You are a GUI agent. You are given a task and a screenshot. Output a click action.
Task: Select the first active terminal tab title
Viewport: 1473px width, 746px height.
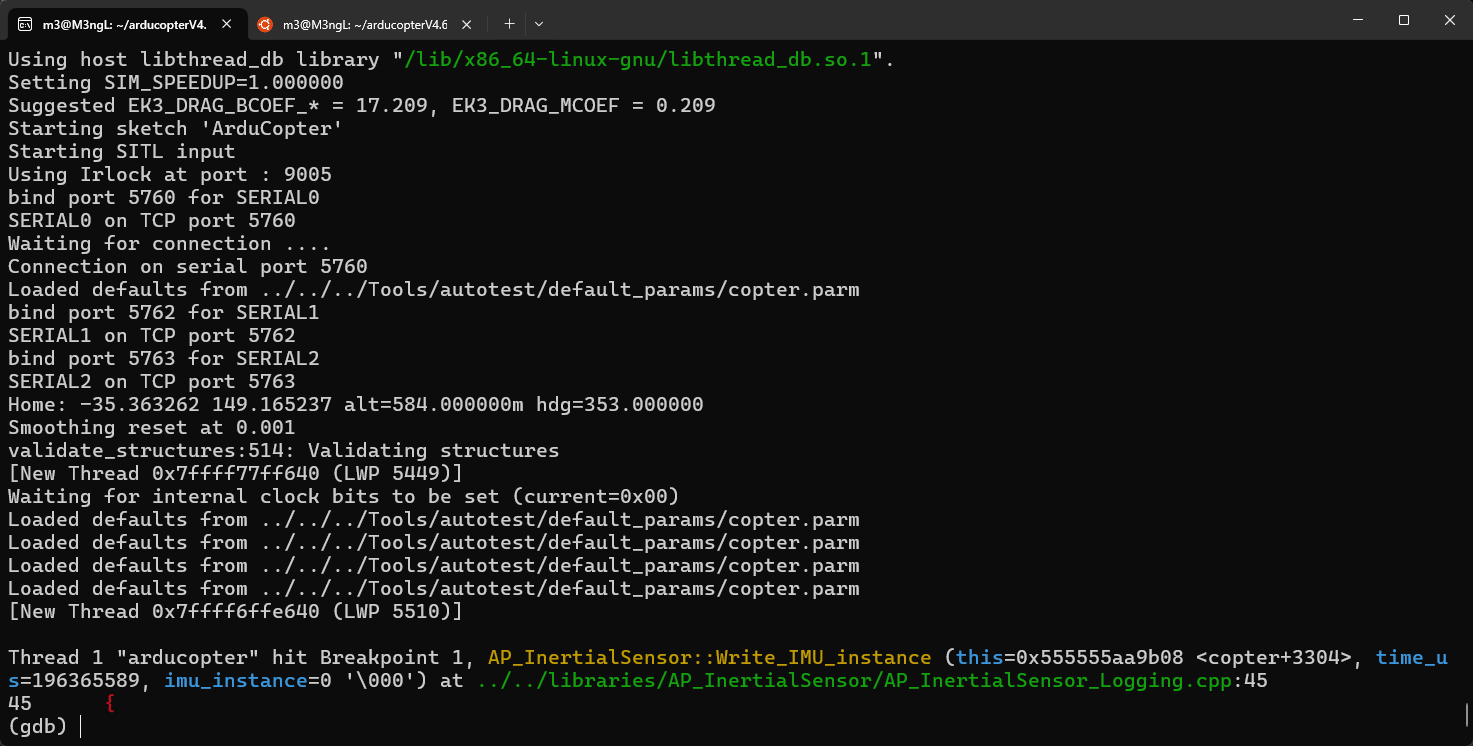tap(124, 23)
